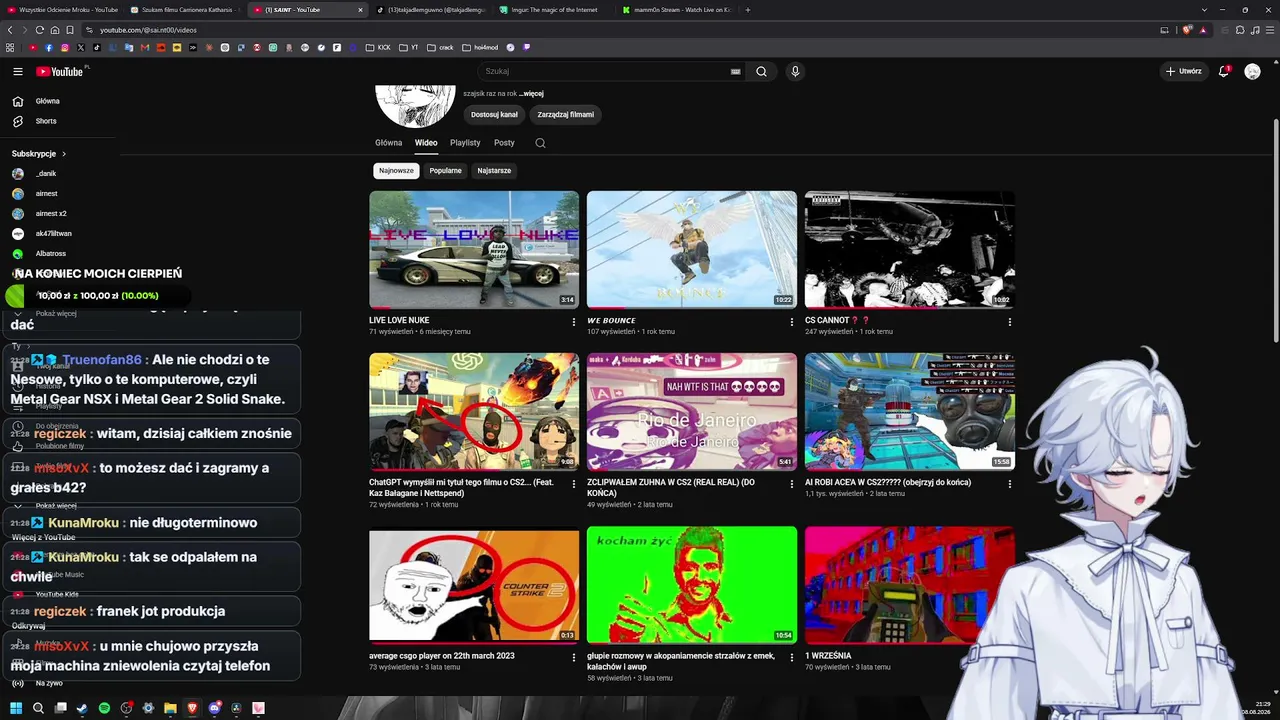Open the AI ROBI ACEA video thumbnail
The height and width of the screenshot is (720, 1280).
910,412
